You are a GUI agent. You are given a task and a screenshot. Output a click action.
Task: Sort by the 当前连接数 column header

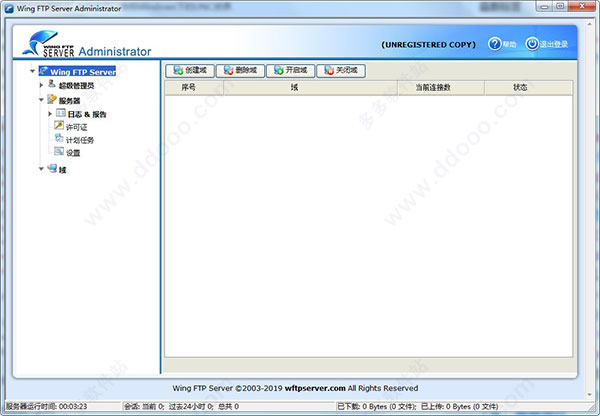click(x=441, y=87)
